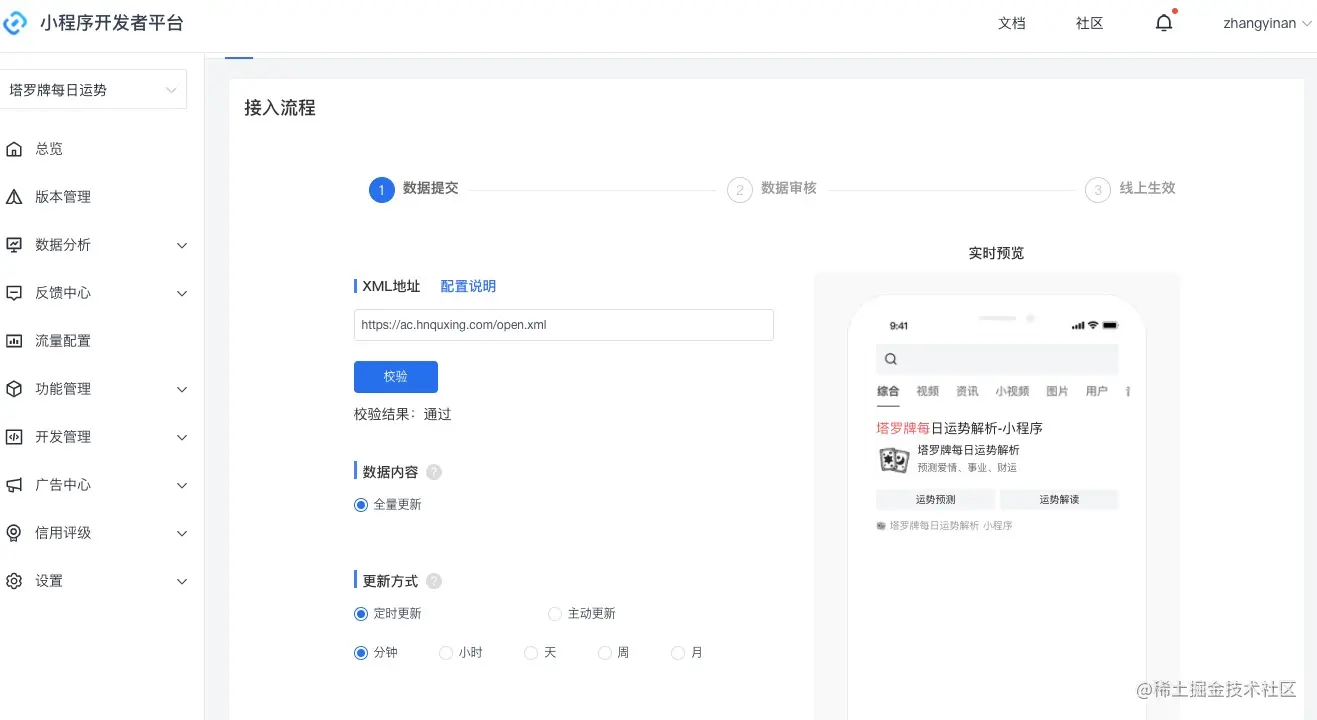Screen dimensions: 1317x720
Task: Switch to 图片 tab in preview
Action: [x=1057, y=391]
